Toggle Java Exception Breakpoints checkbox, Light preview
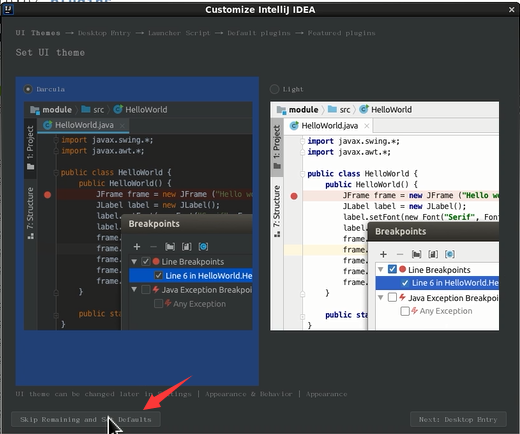The width and height of the screenshot is (520, 434). pyautogui.click(x=392, y=297)
